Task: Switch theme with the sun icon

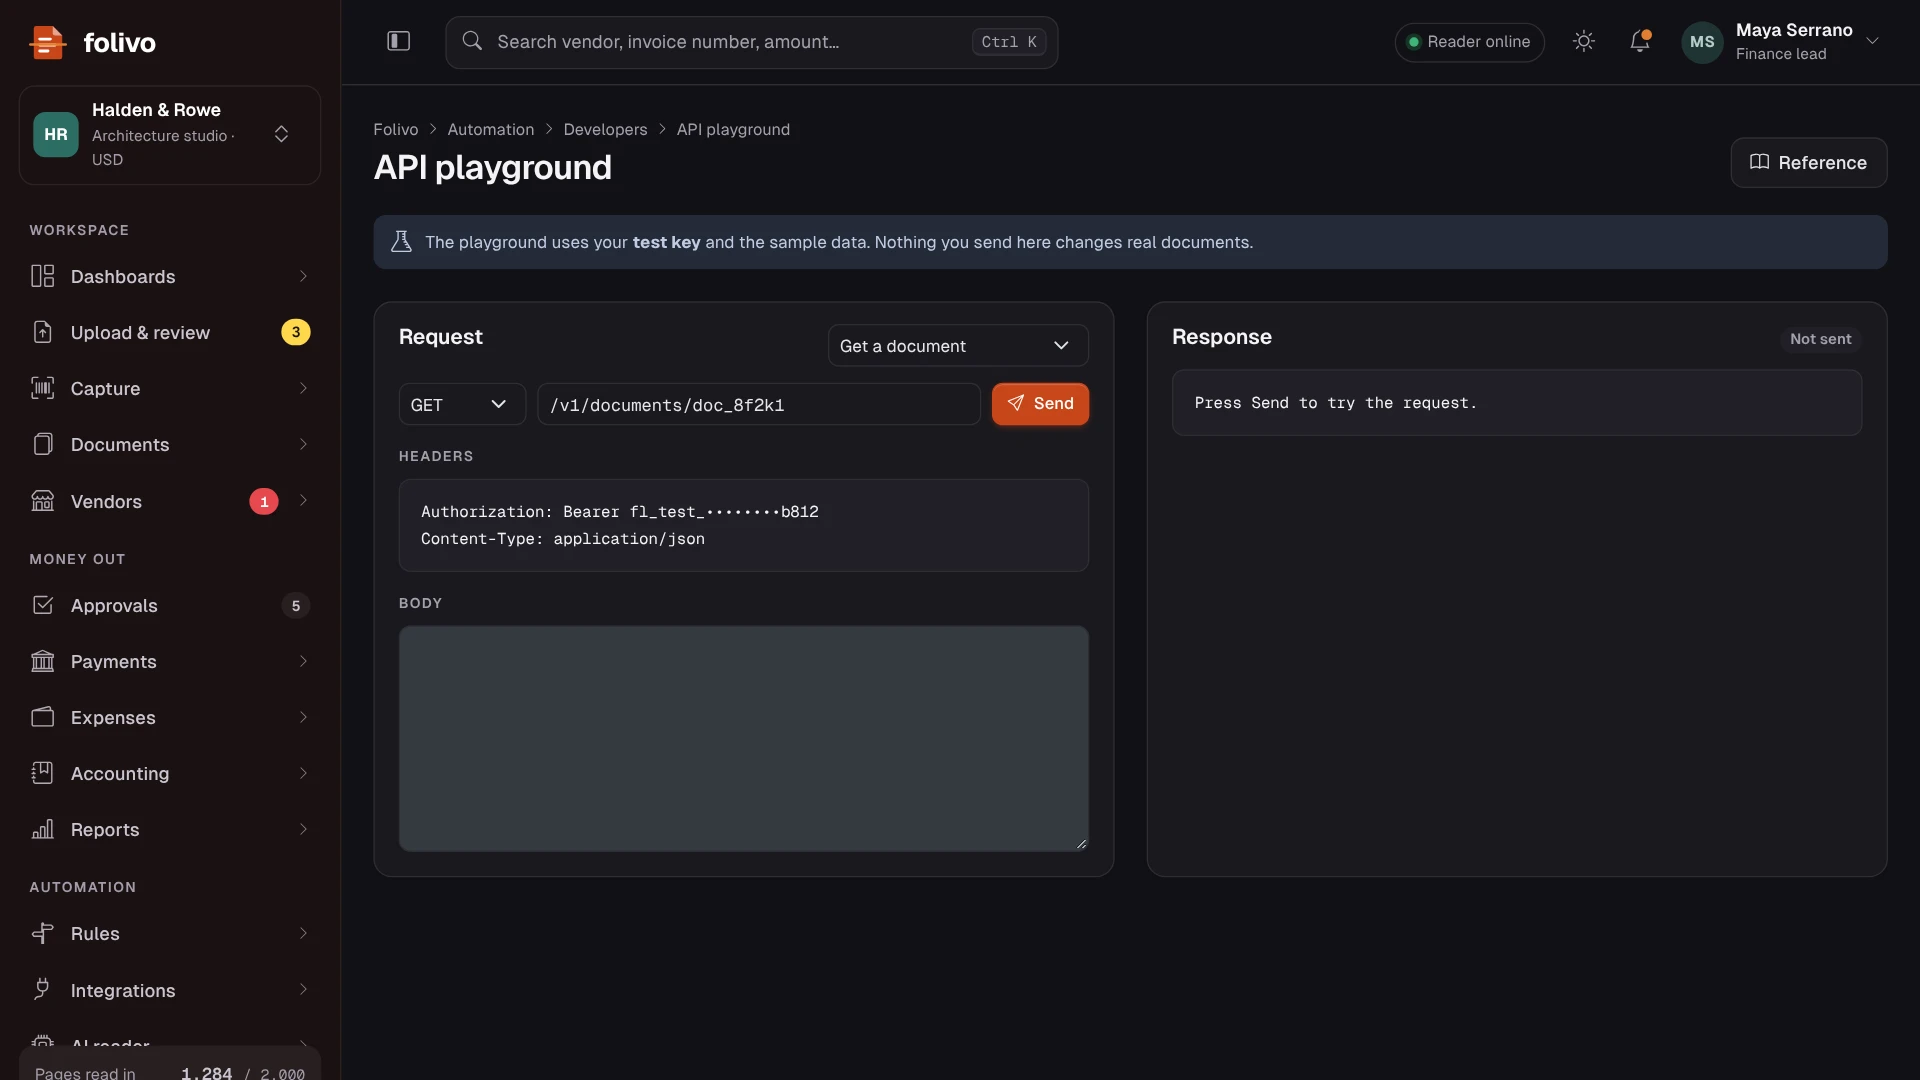Action: [x=1583, y=41]
